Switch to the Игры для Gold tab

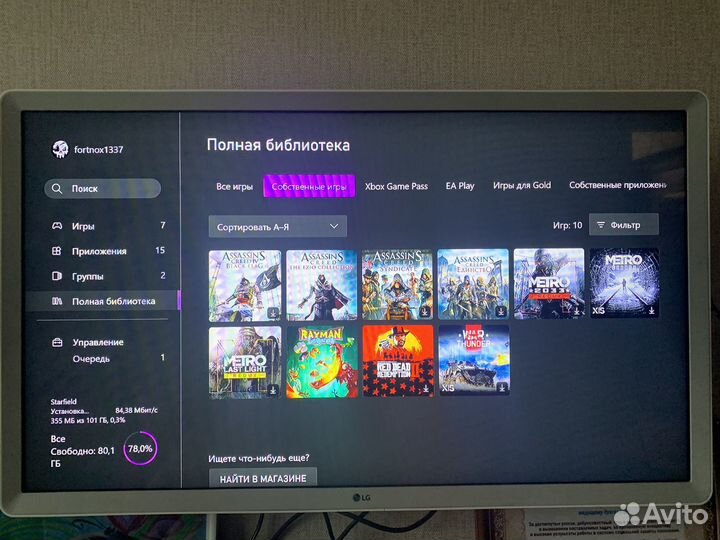522,185
